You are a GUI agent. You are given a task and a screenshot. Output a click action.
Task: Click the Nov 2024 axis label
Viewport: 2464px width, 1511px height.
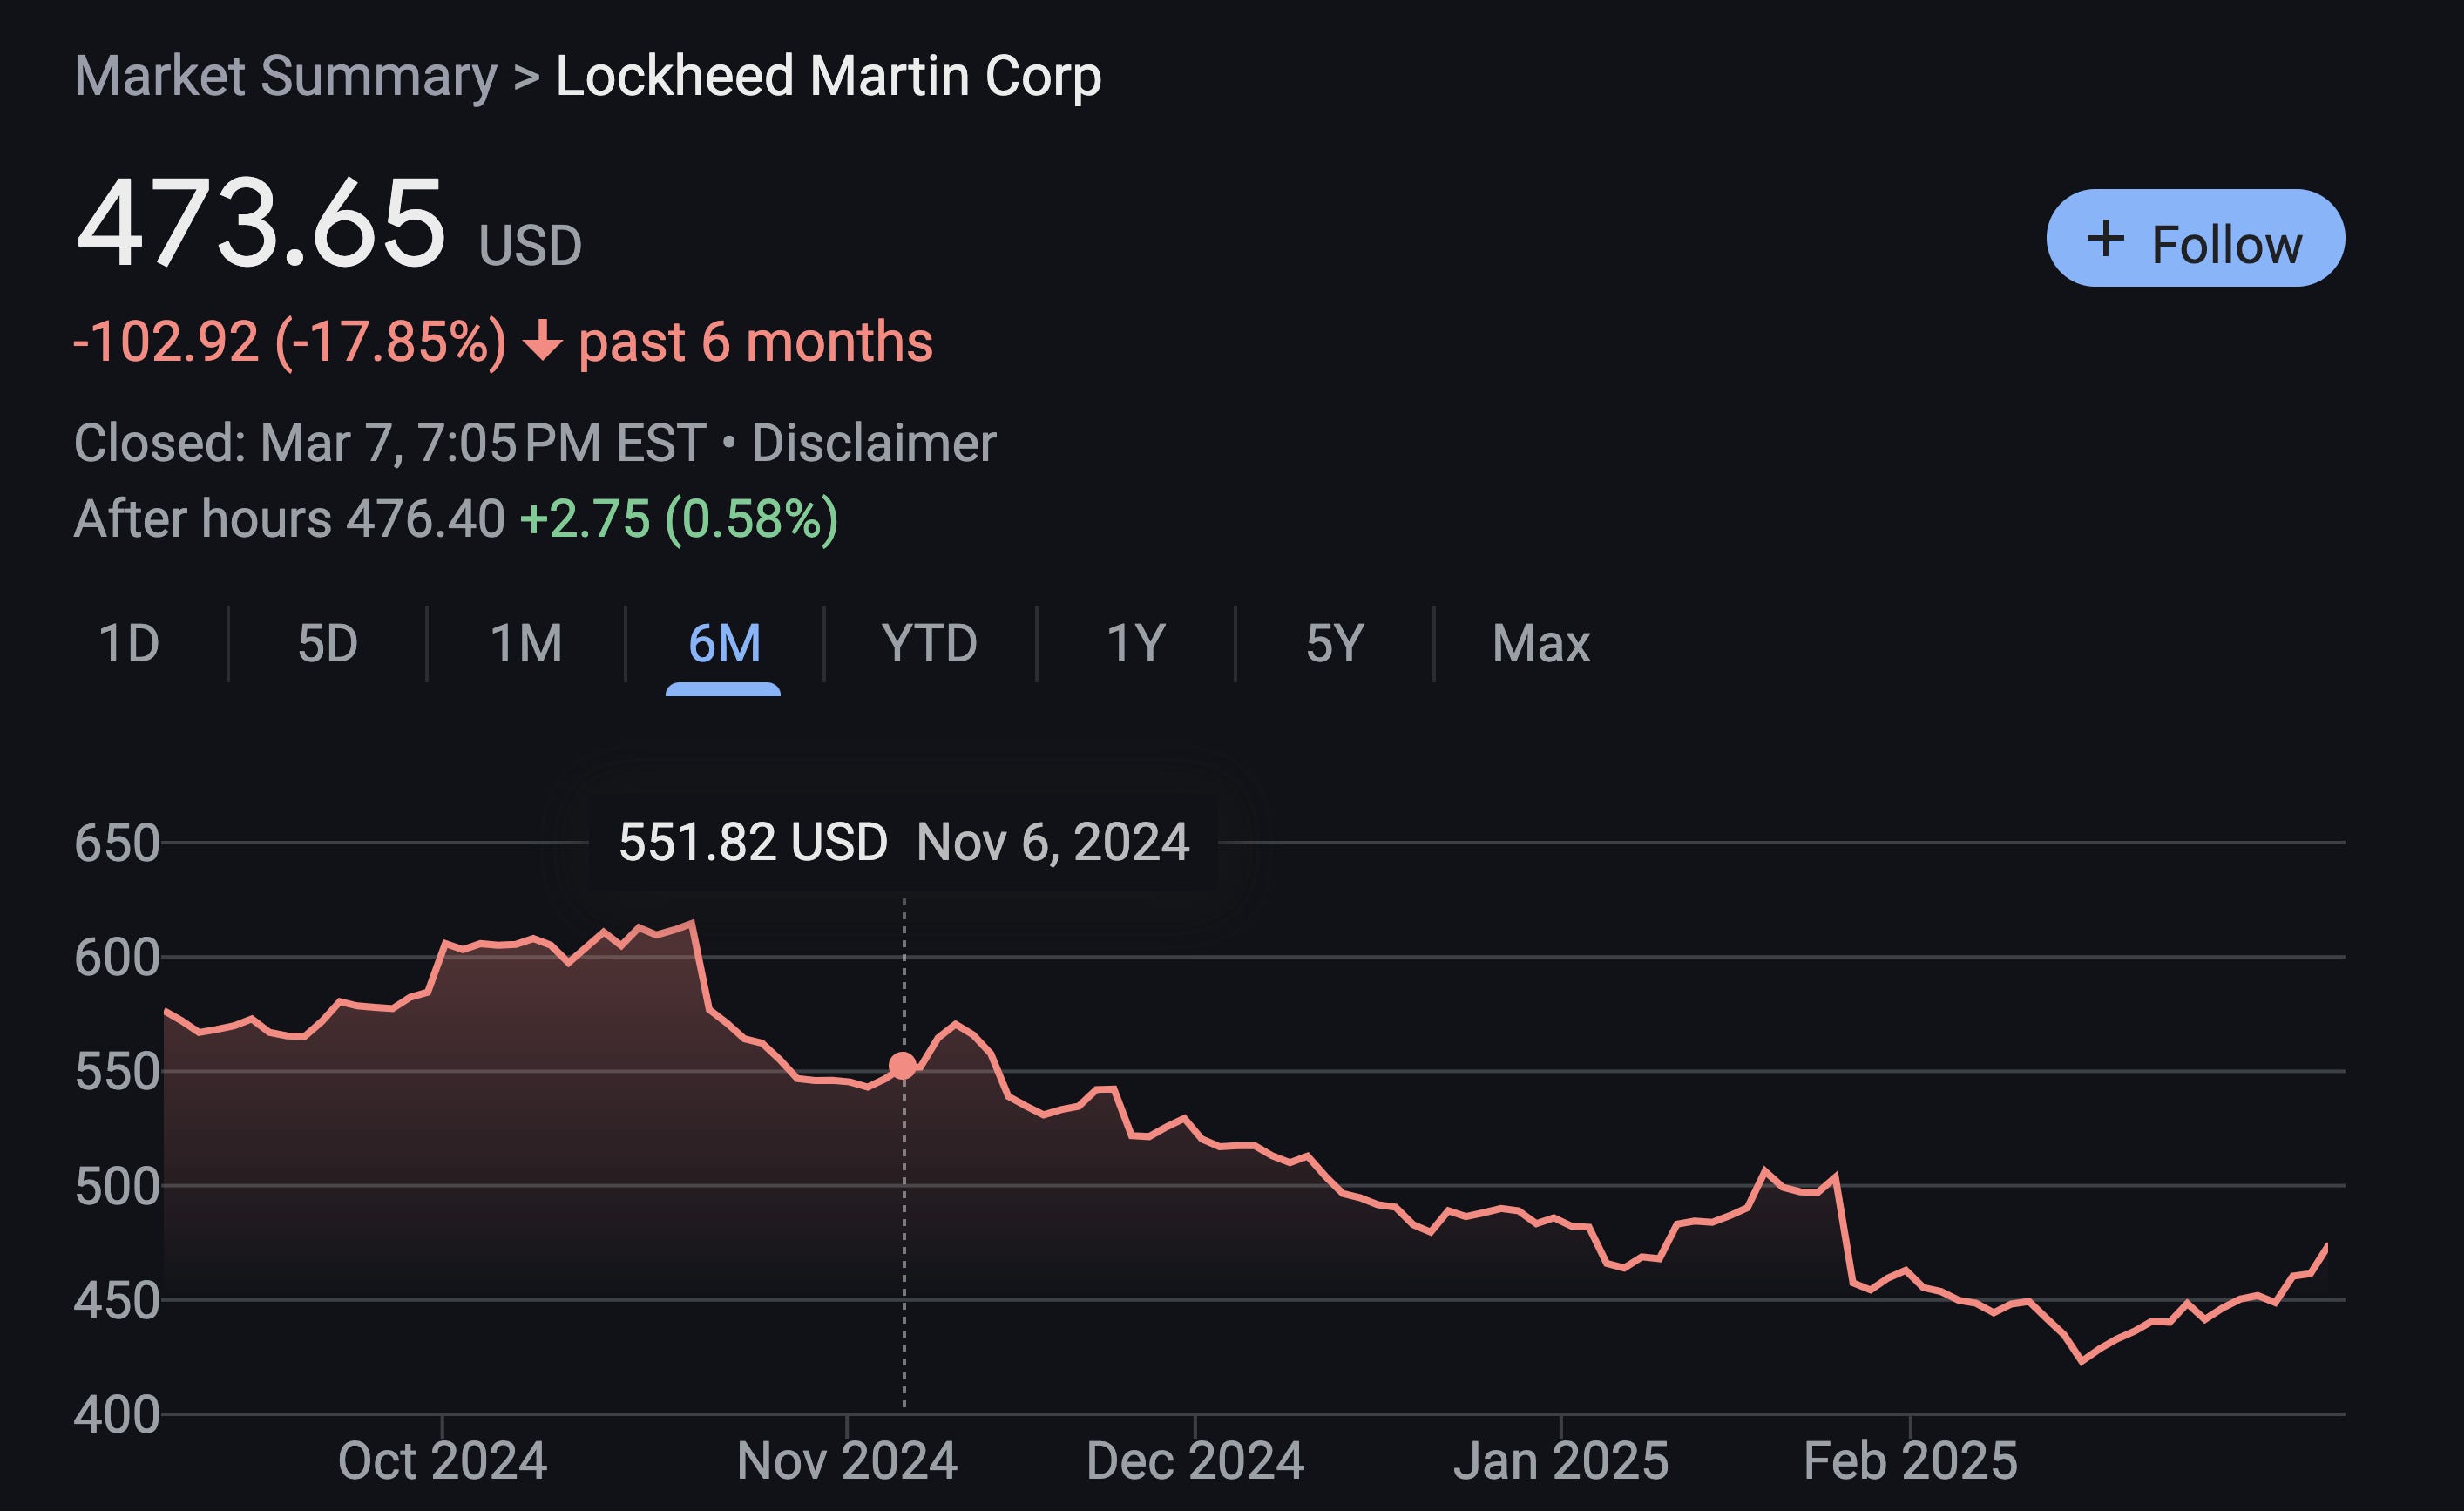pyautogui.click(x=847, y=1461)
